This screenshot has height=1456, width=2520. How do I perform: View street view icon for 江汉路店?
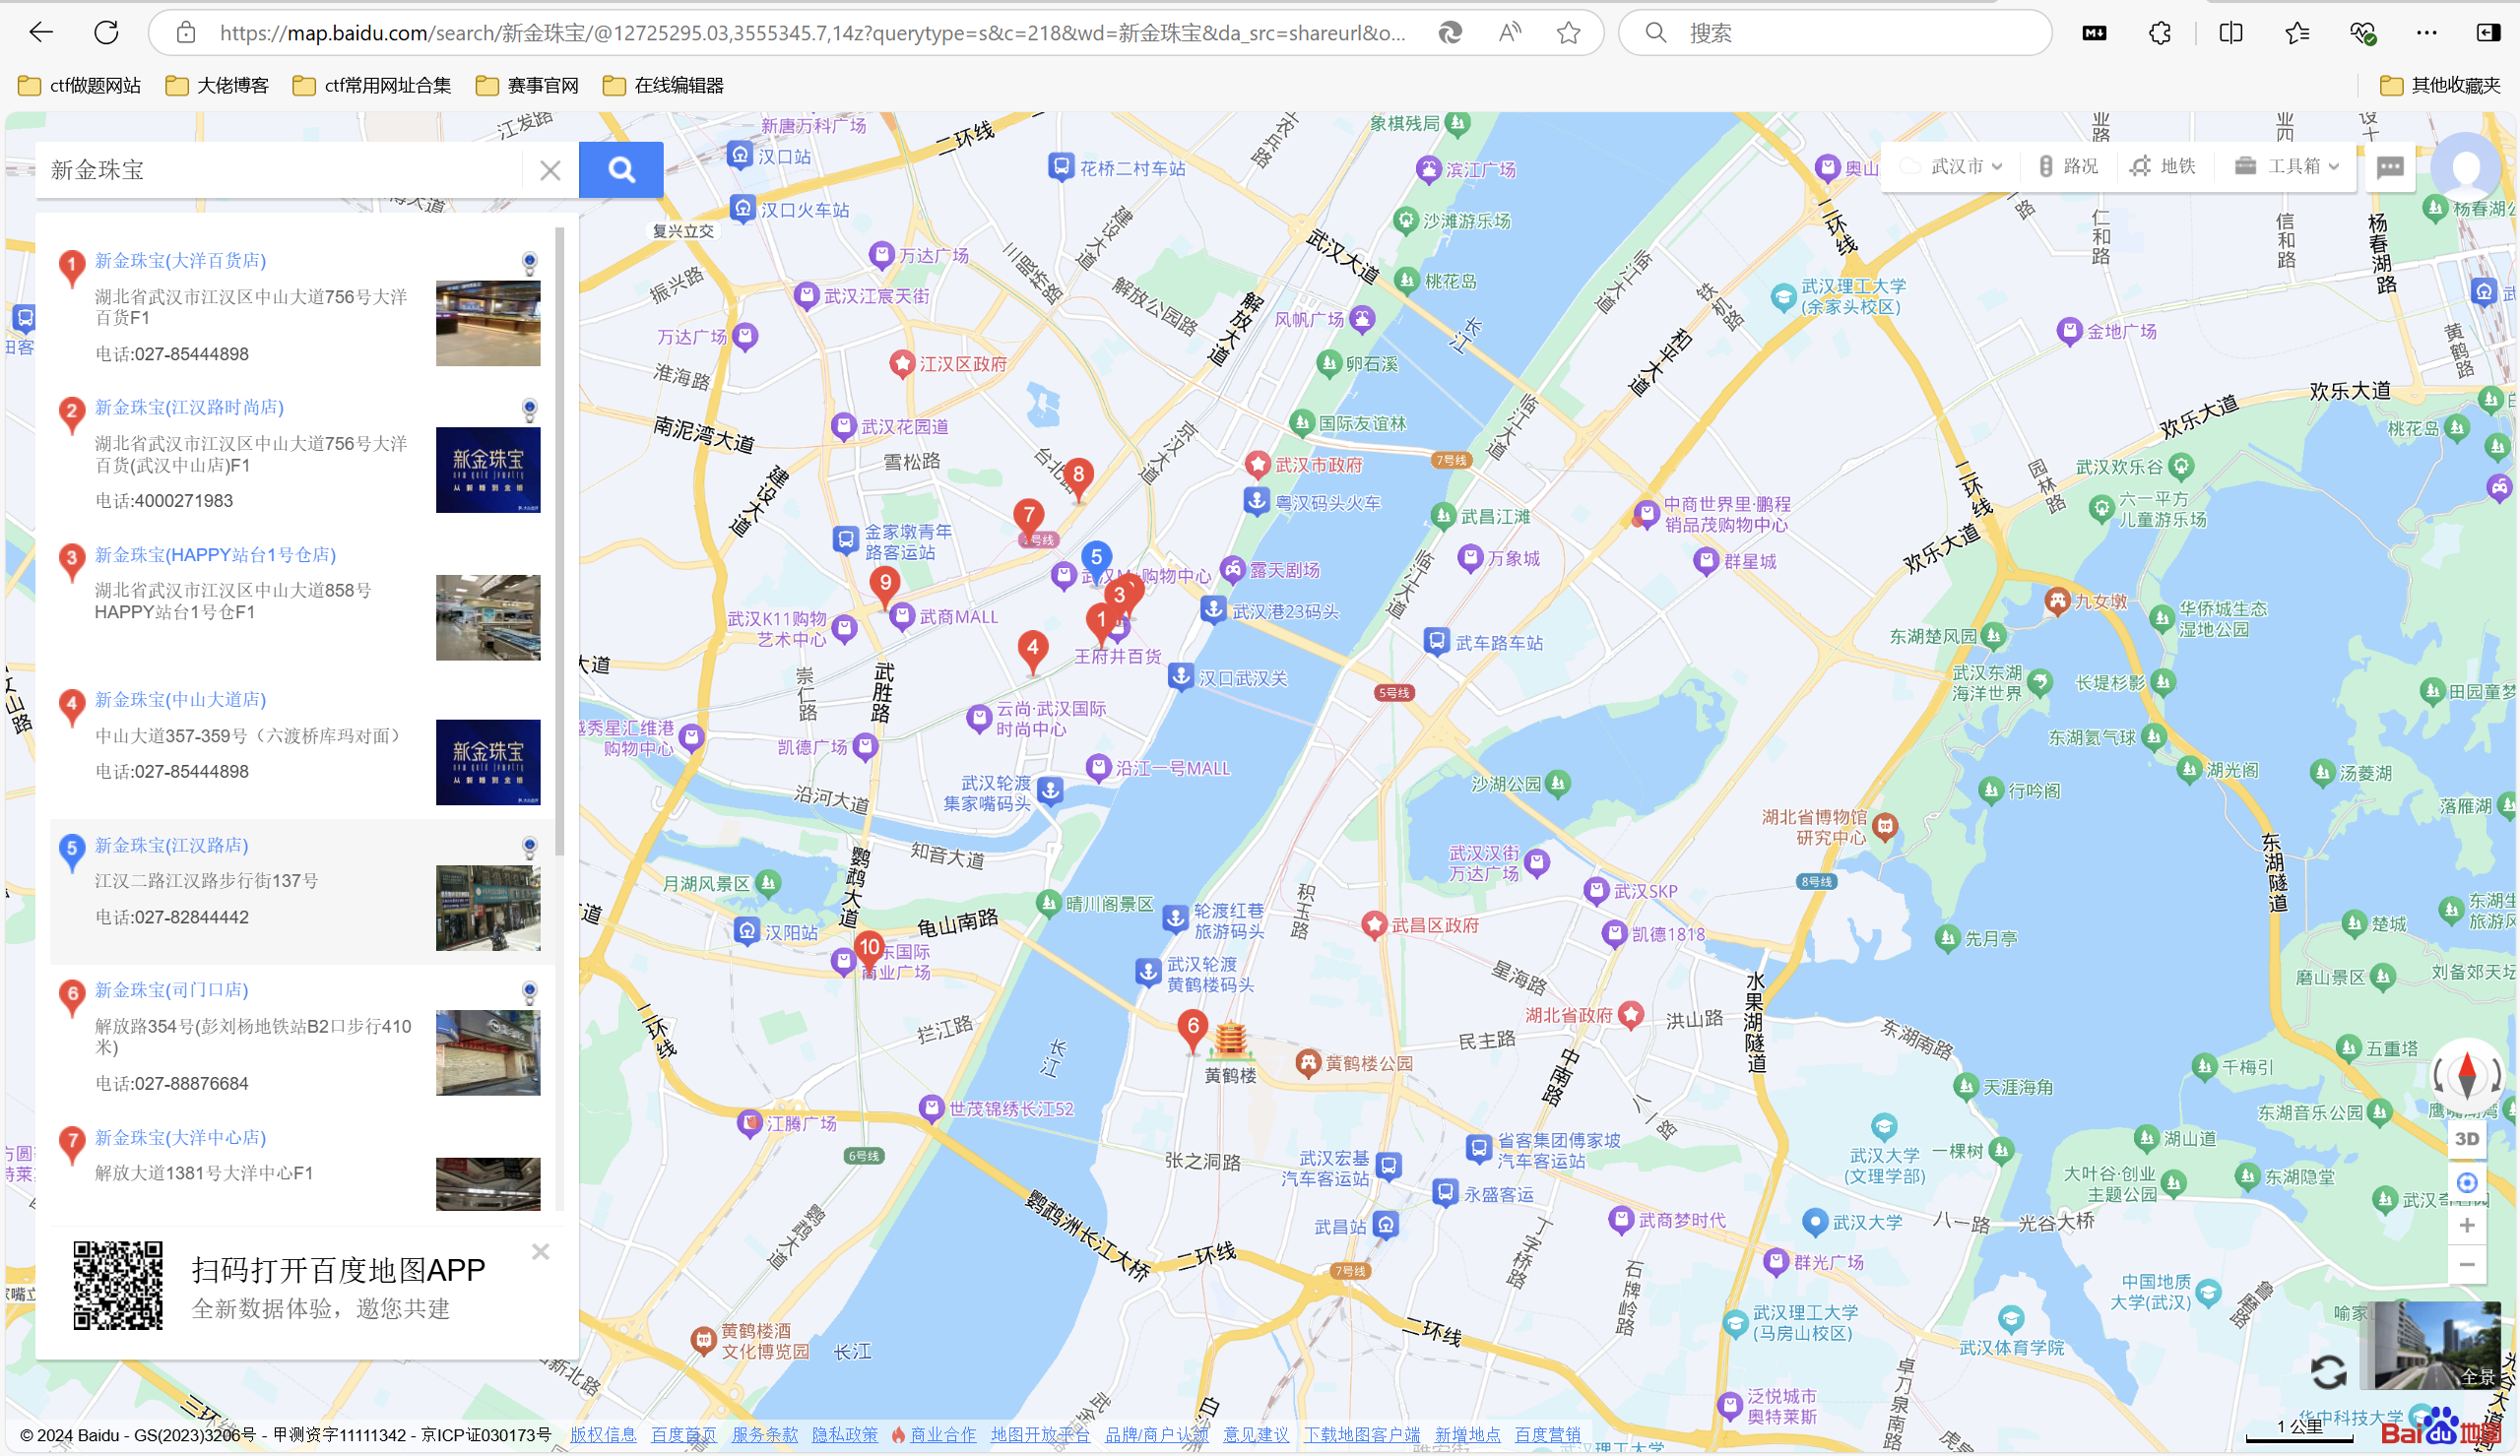coord(530,848)
